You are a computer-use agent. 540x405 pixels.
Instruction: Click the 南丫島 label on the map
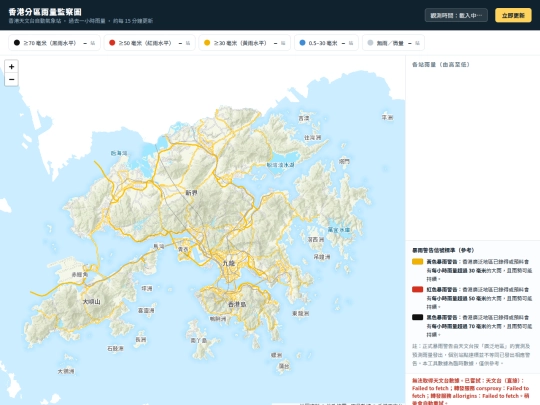click(199, 340)
